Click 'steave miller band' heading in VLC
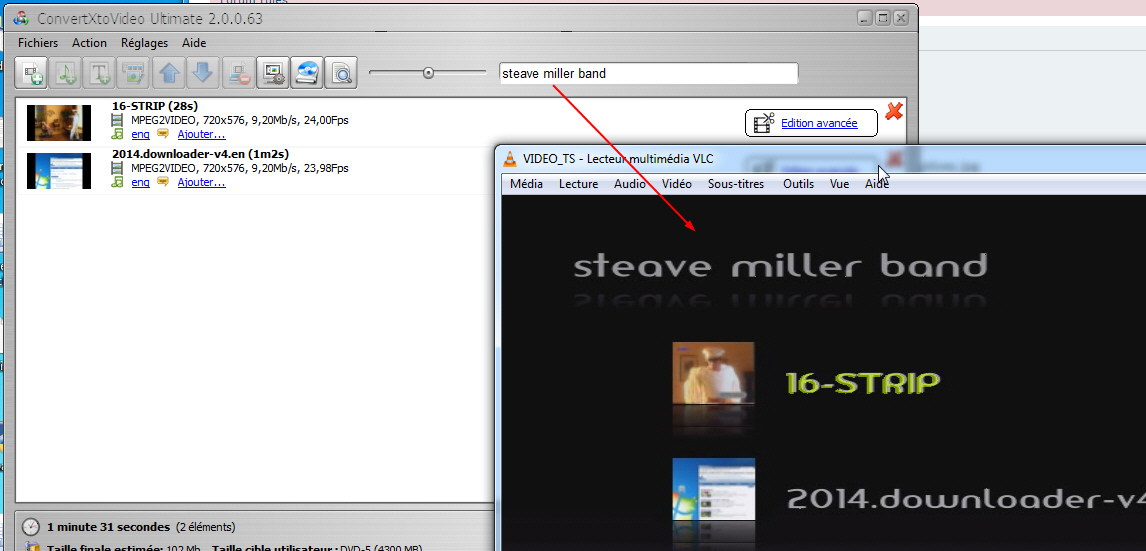The height and width of the screenshot is (551, 1146). tap(781, 265)
